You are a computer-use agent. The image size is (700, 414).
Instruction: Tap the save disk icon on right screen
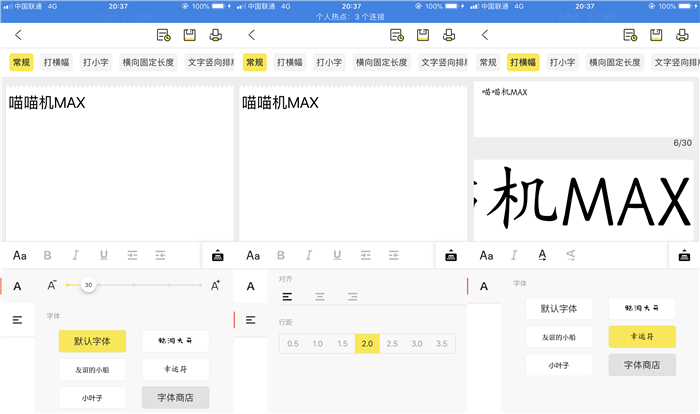coord(656,35)
